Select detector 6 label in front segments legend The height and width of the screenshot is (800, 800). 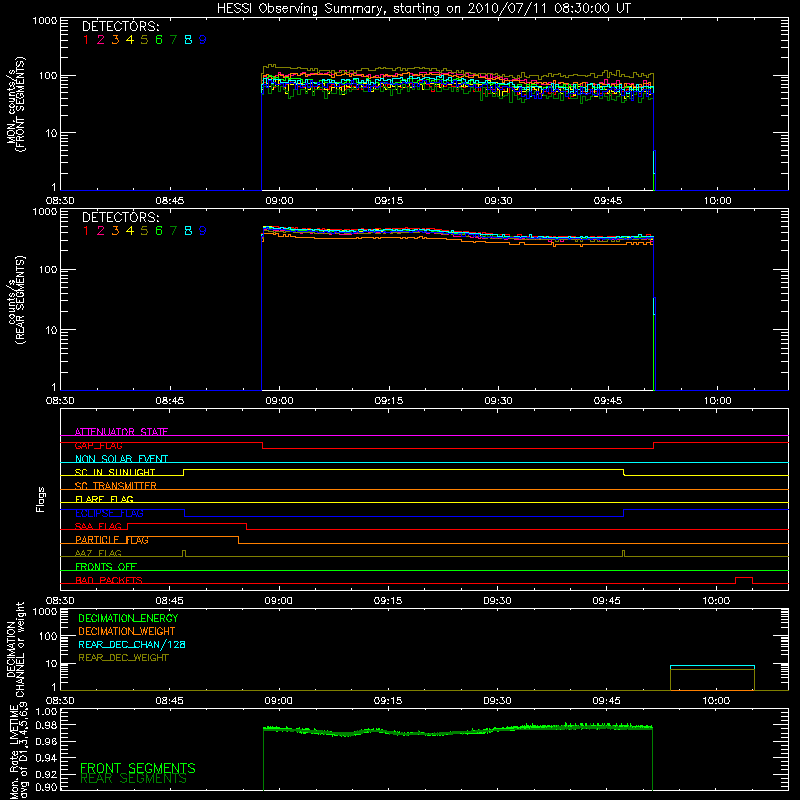[159, 39]
